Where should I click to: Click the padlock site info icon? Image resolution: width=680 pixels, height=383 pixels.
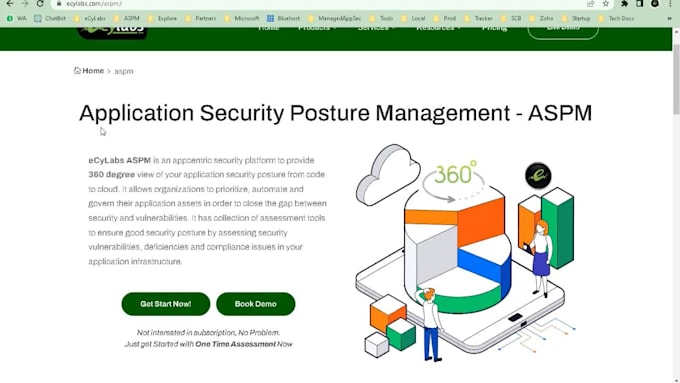point(59,3)
